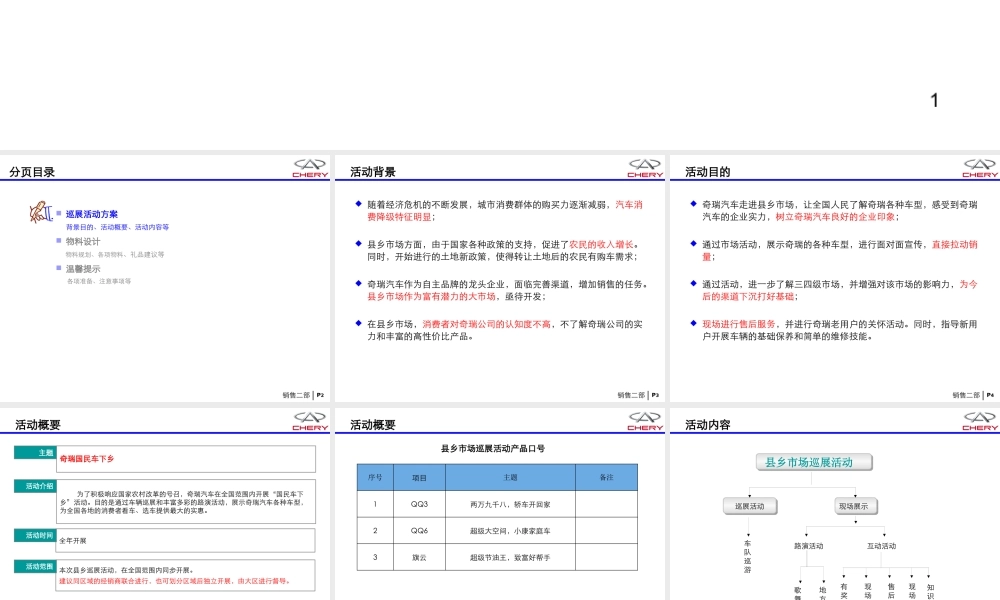
Task: Click the bullet starting 县乡市场方面
Action: [503, 251]
